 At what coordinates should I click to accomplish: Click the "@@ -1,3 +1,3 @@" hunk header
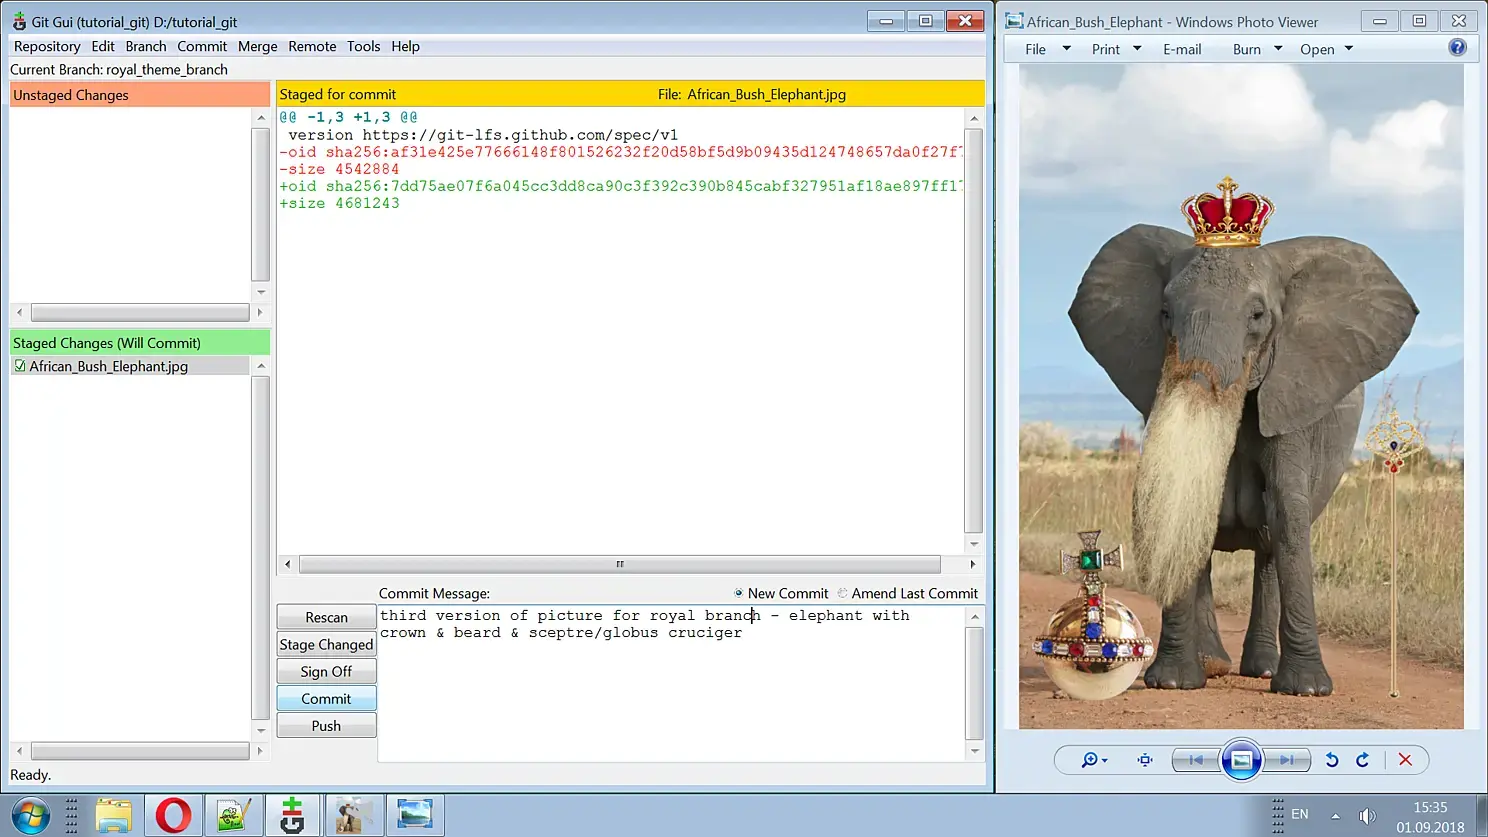point(349,117)
